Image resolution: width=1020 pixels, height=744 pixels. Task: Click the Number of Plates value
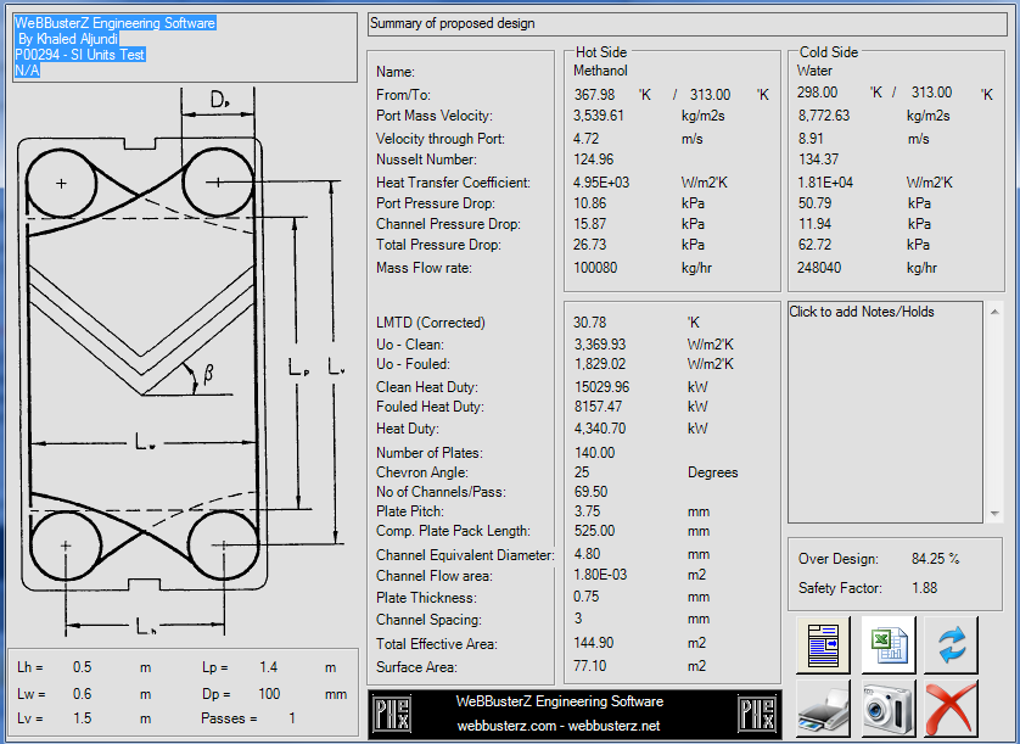pos(594,452)
